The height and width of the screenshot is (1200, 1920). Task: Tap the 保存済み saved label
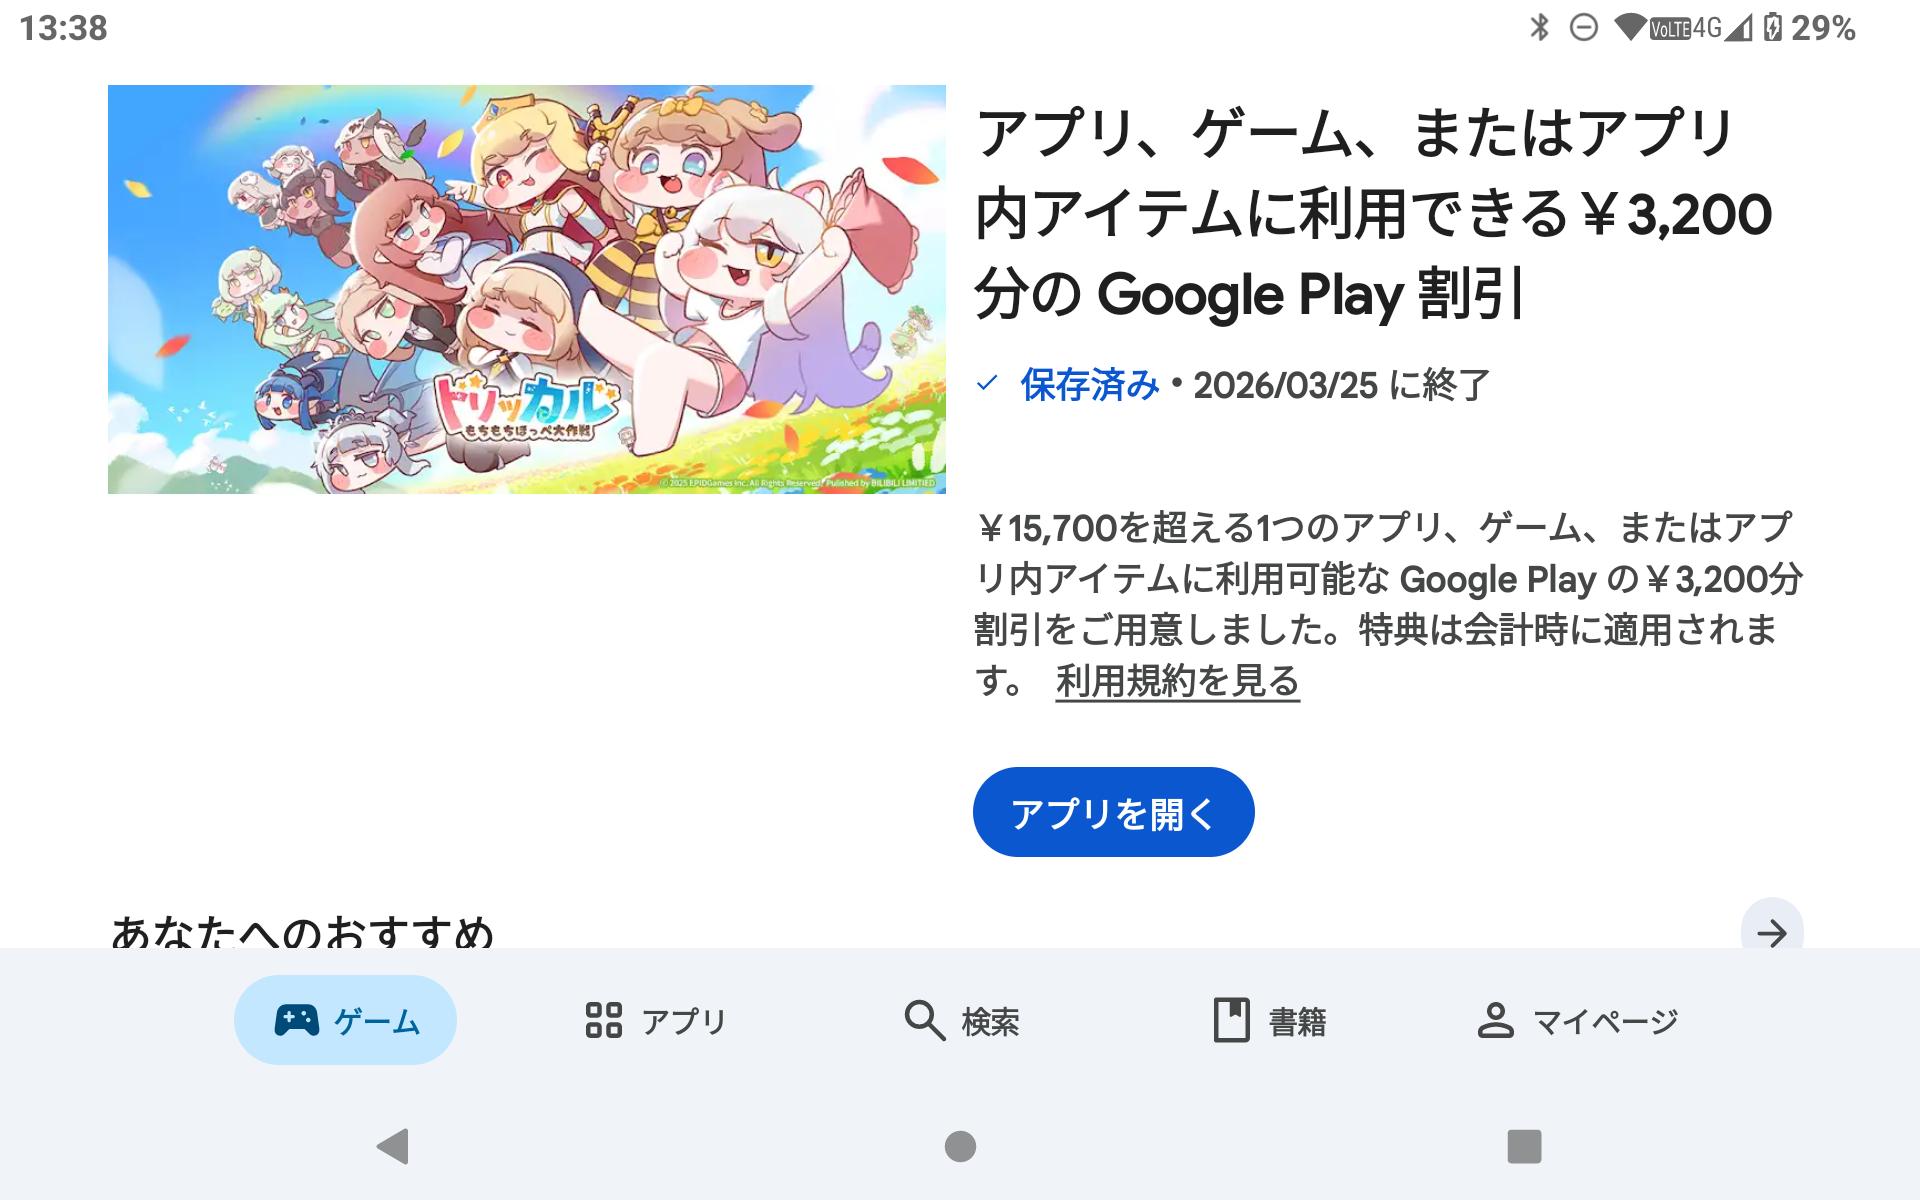(x=1090, y=385)
